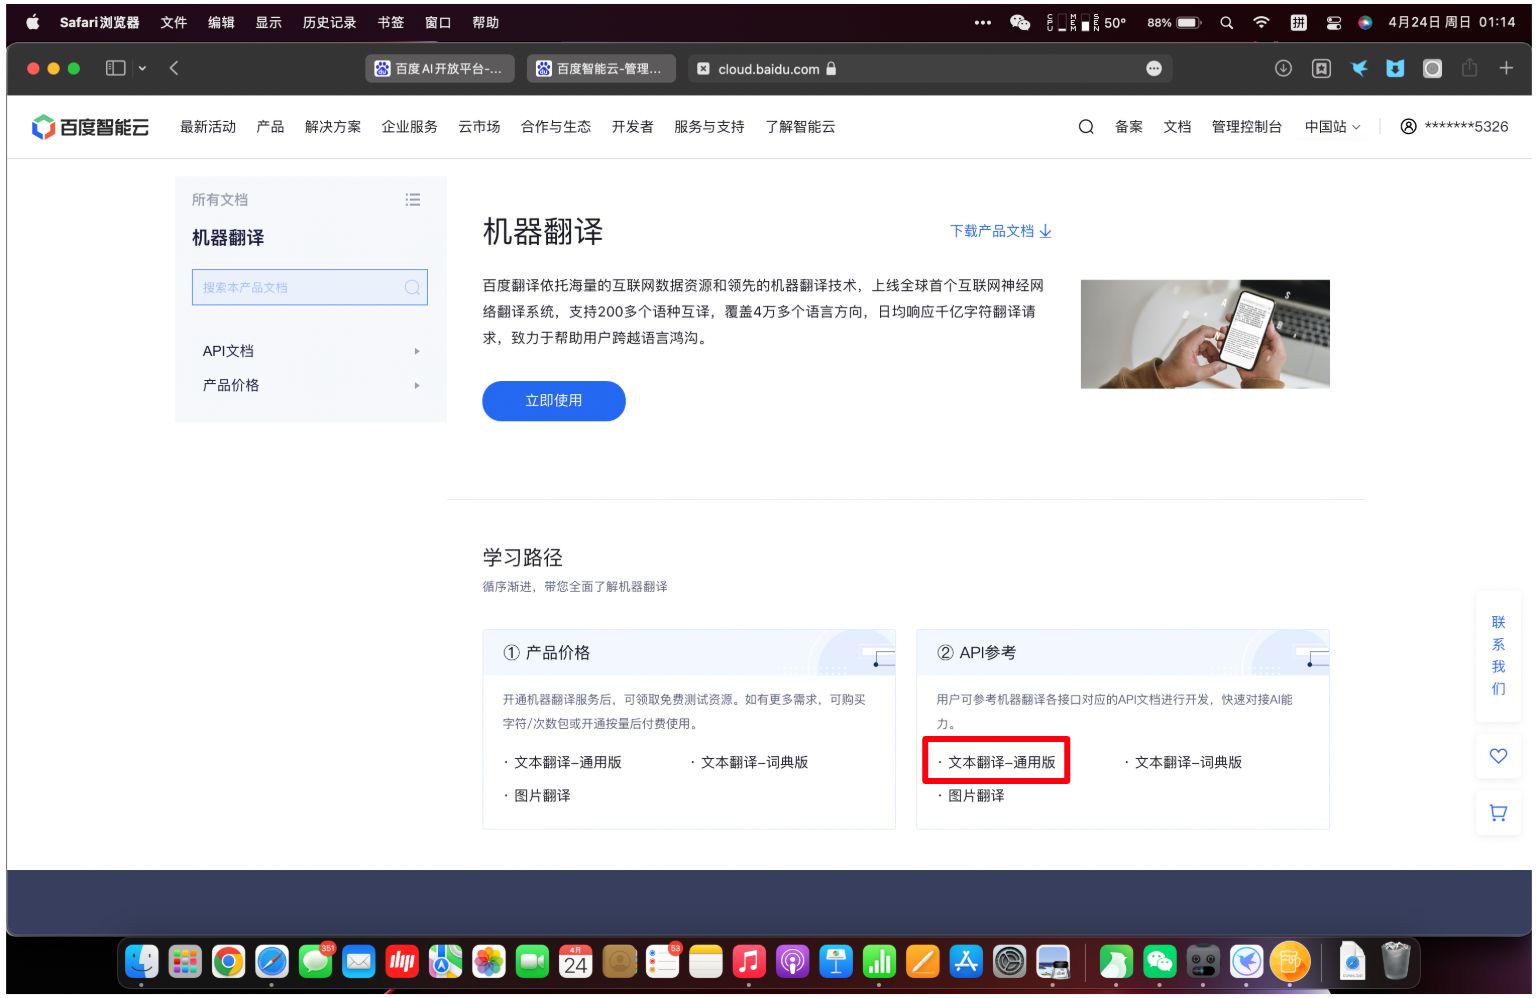1537x998 pixels.
Task: Open 管理控制台 link in header
Action: [x=1246, y=127]
